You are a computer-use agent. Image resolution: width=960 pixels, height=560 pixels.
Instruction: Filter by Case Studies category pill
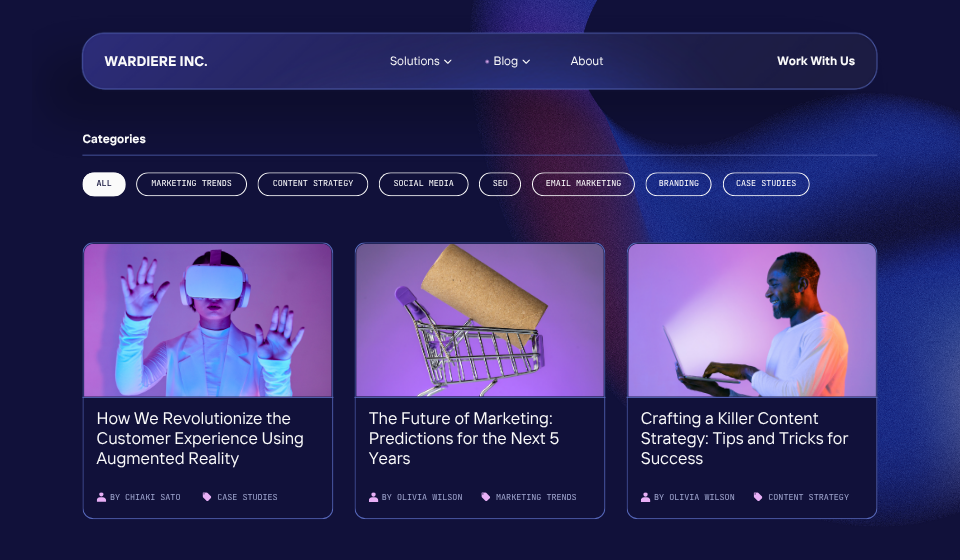point(766,184)
